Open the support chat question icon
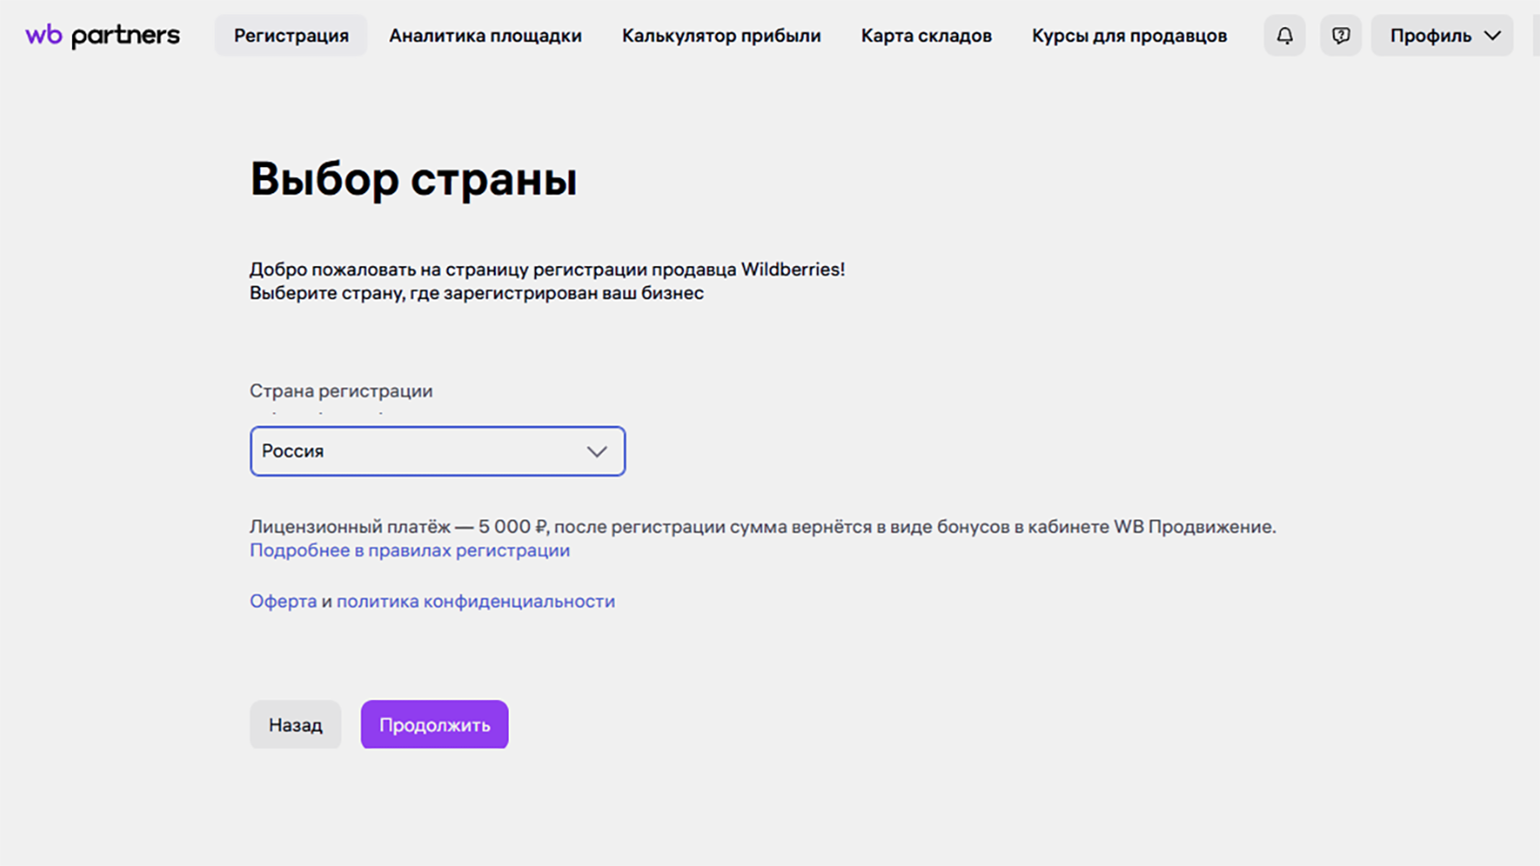 (1340, 36)
